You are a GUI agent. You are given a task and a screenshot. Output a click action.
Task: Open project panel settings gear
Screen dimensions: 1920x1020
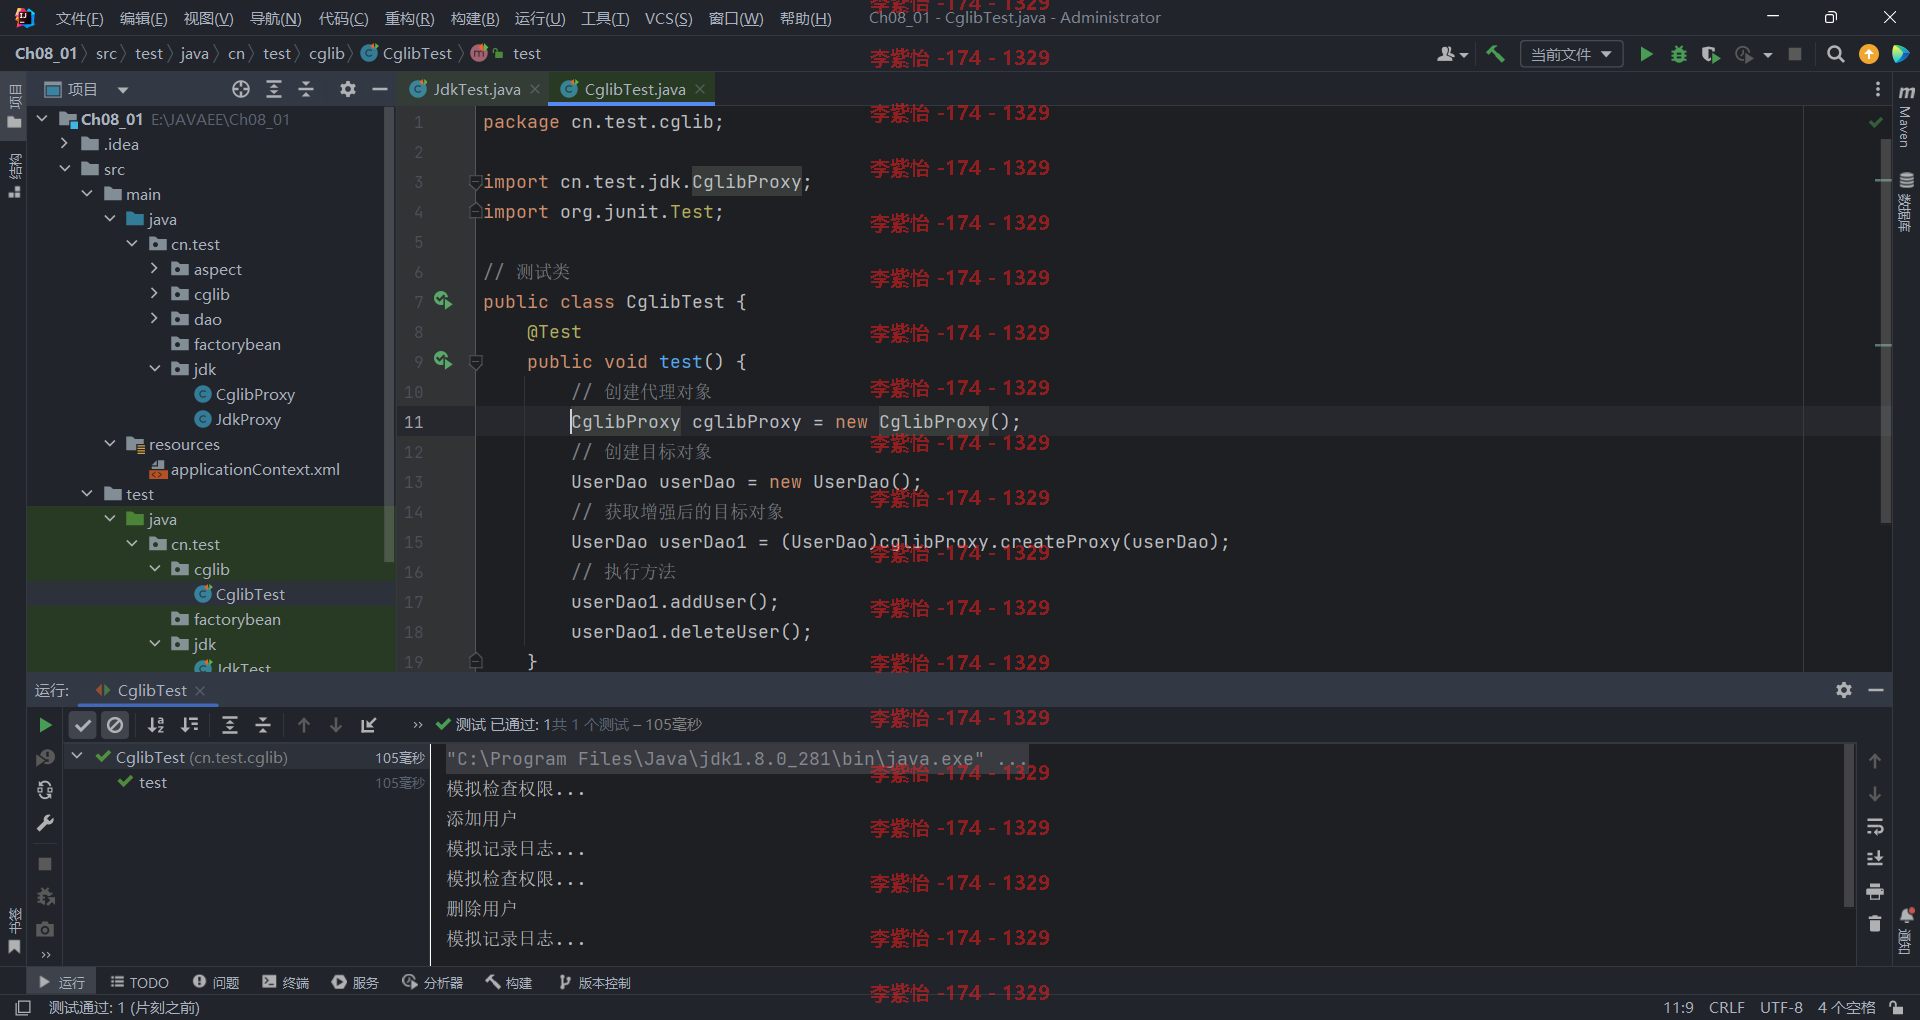tap(347, 89)
